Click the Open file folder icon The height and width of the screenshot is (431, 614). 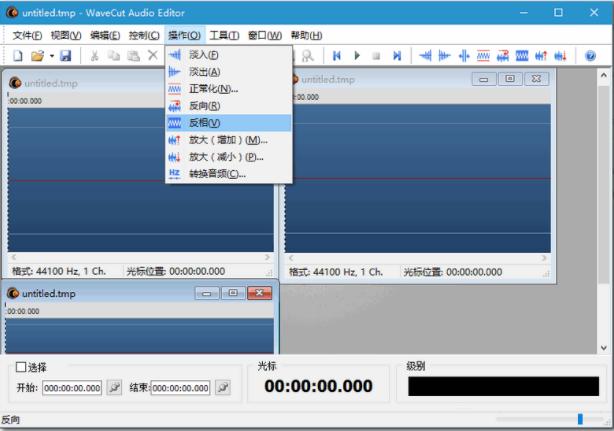(37, 56)
